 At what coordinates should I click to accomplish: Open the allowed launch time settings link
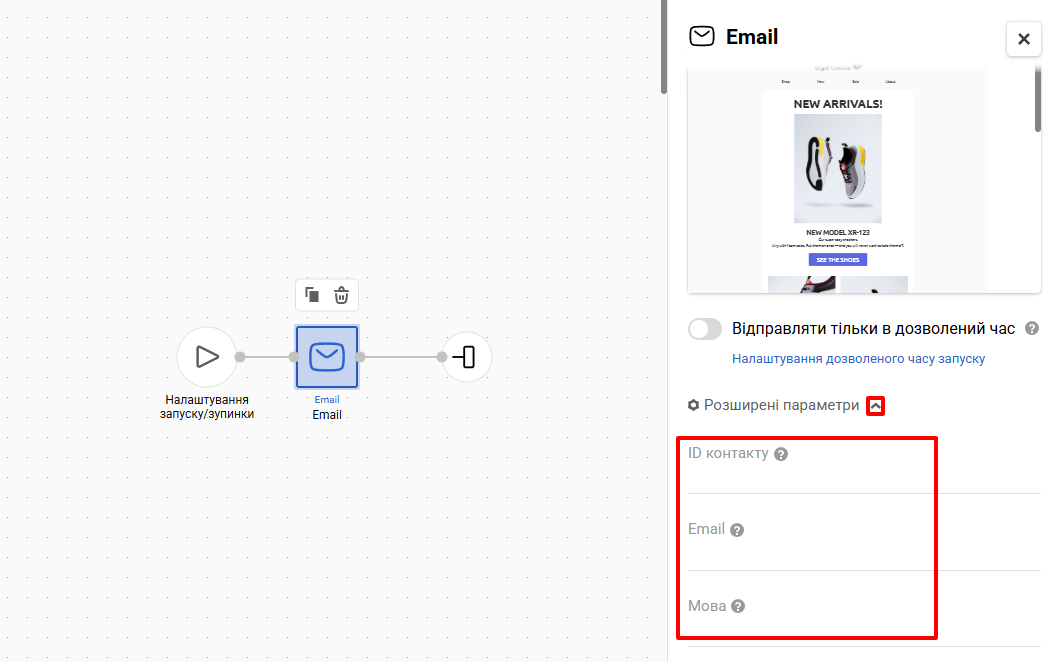pyautogui.click(x=858, y=359)
